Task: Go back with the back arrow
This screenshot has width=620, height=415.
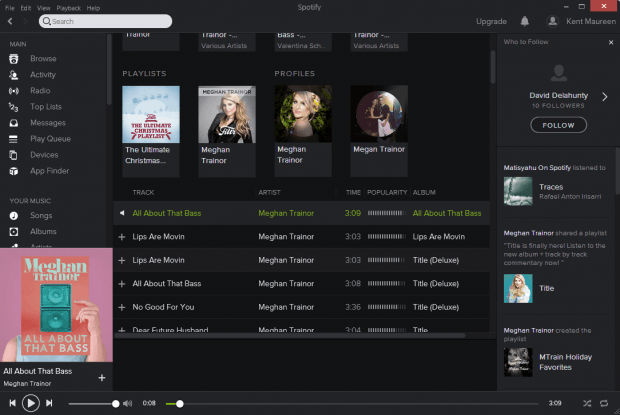Action: (10, 21)
